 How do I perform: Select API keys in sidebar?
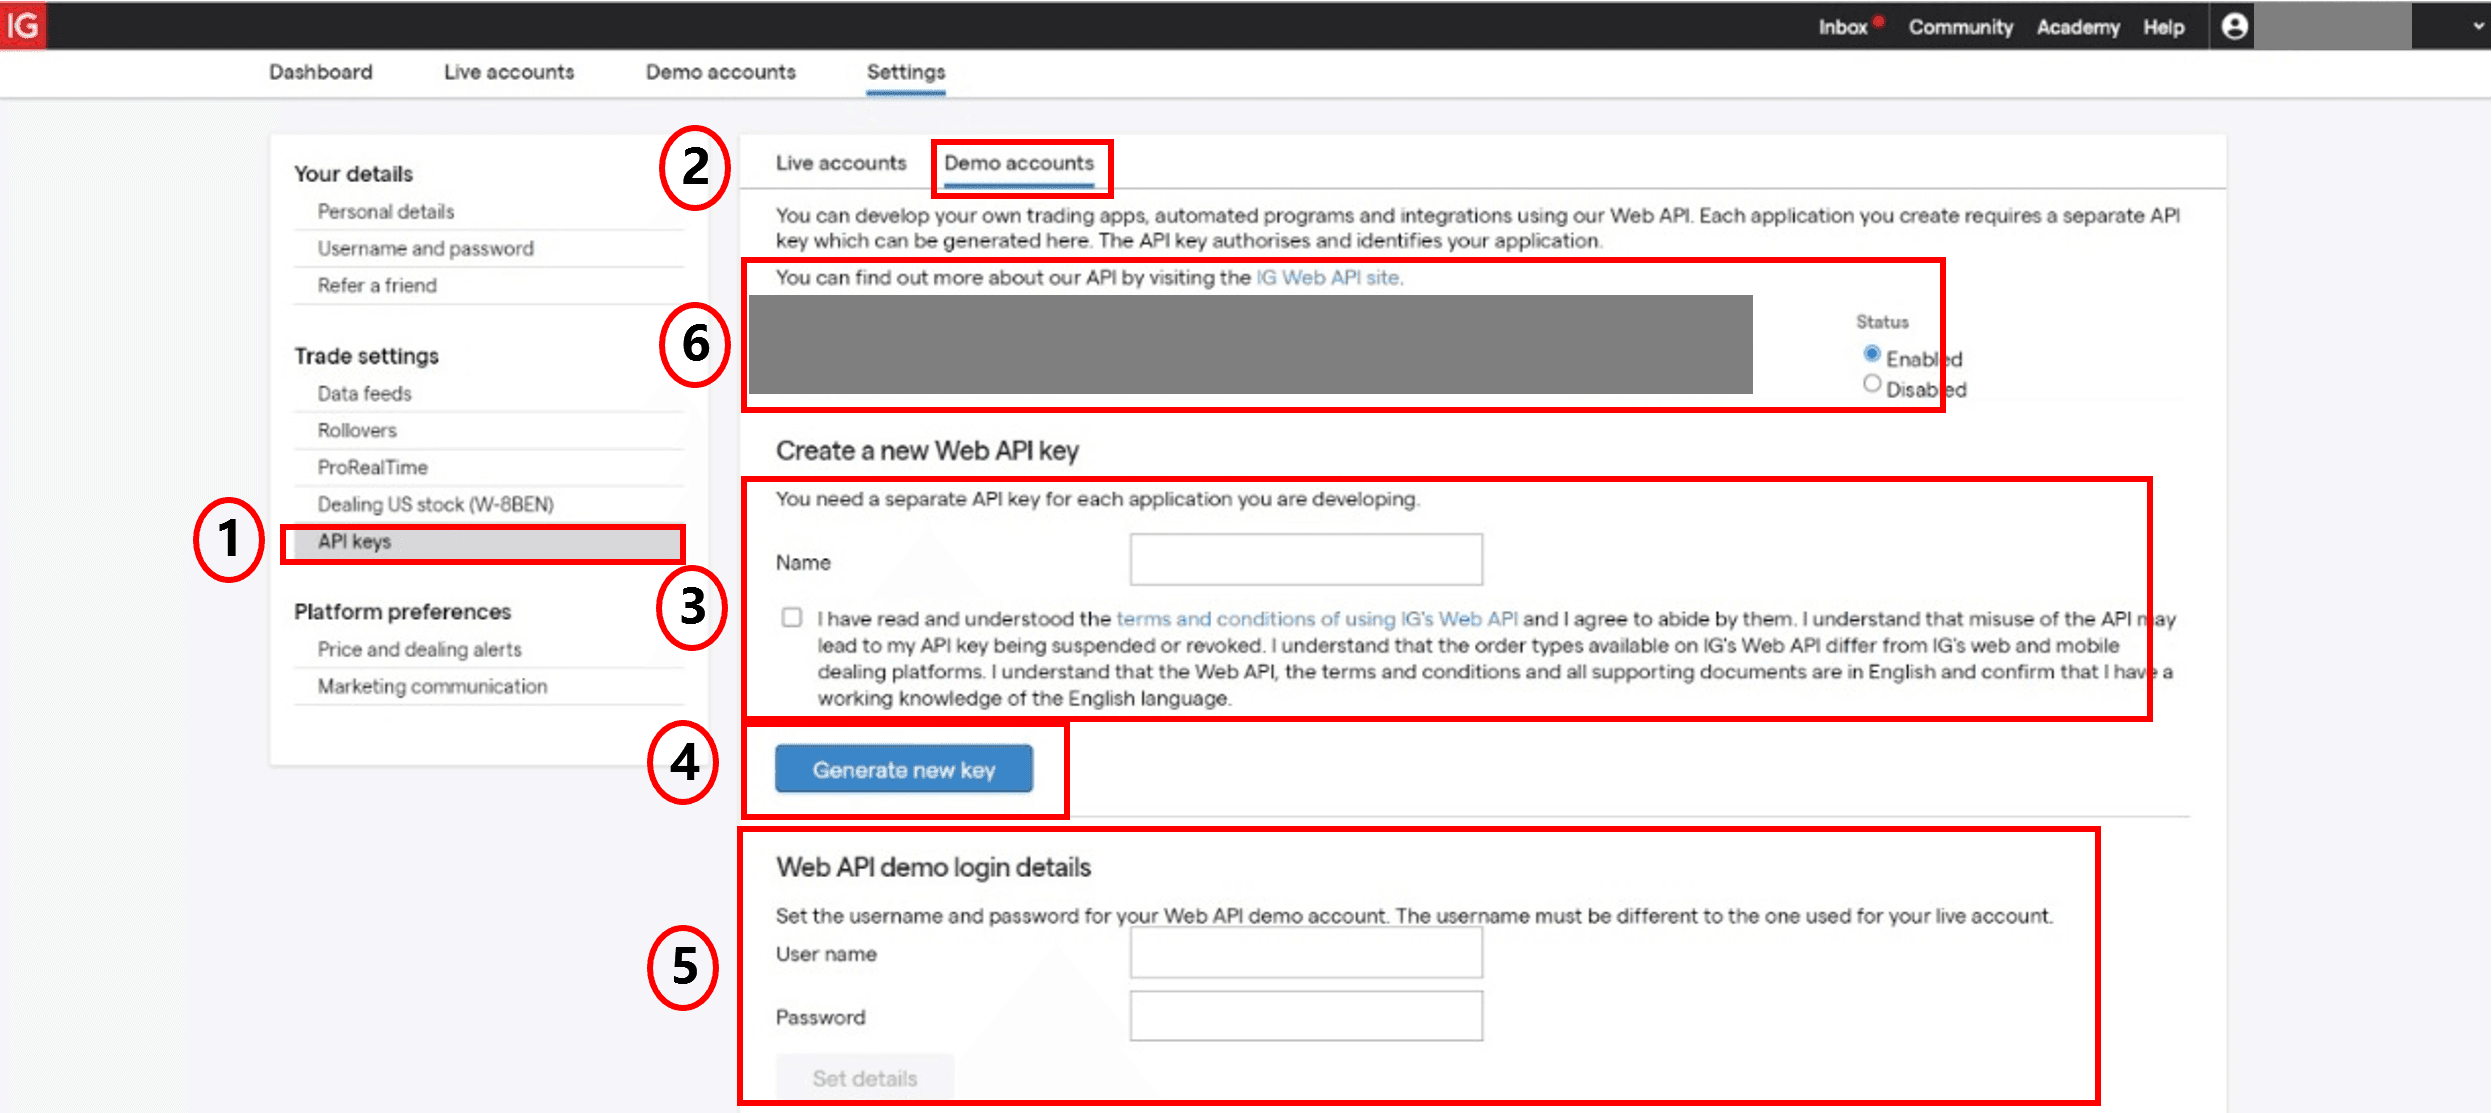coord(488,542)
